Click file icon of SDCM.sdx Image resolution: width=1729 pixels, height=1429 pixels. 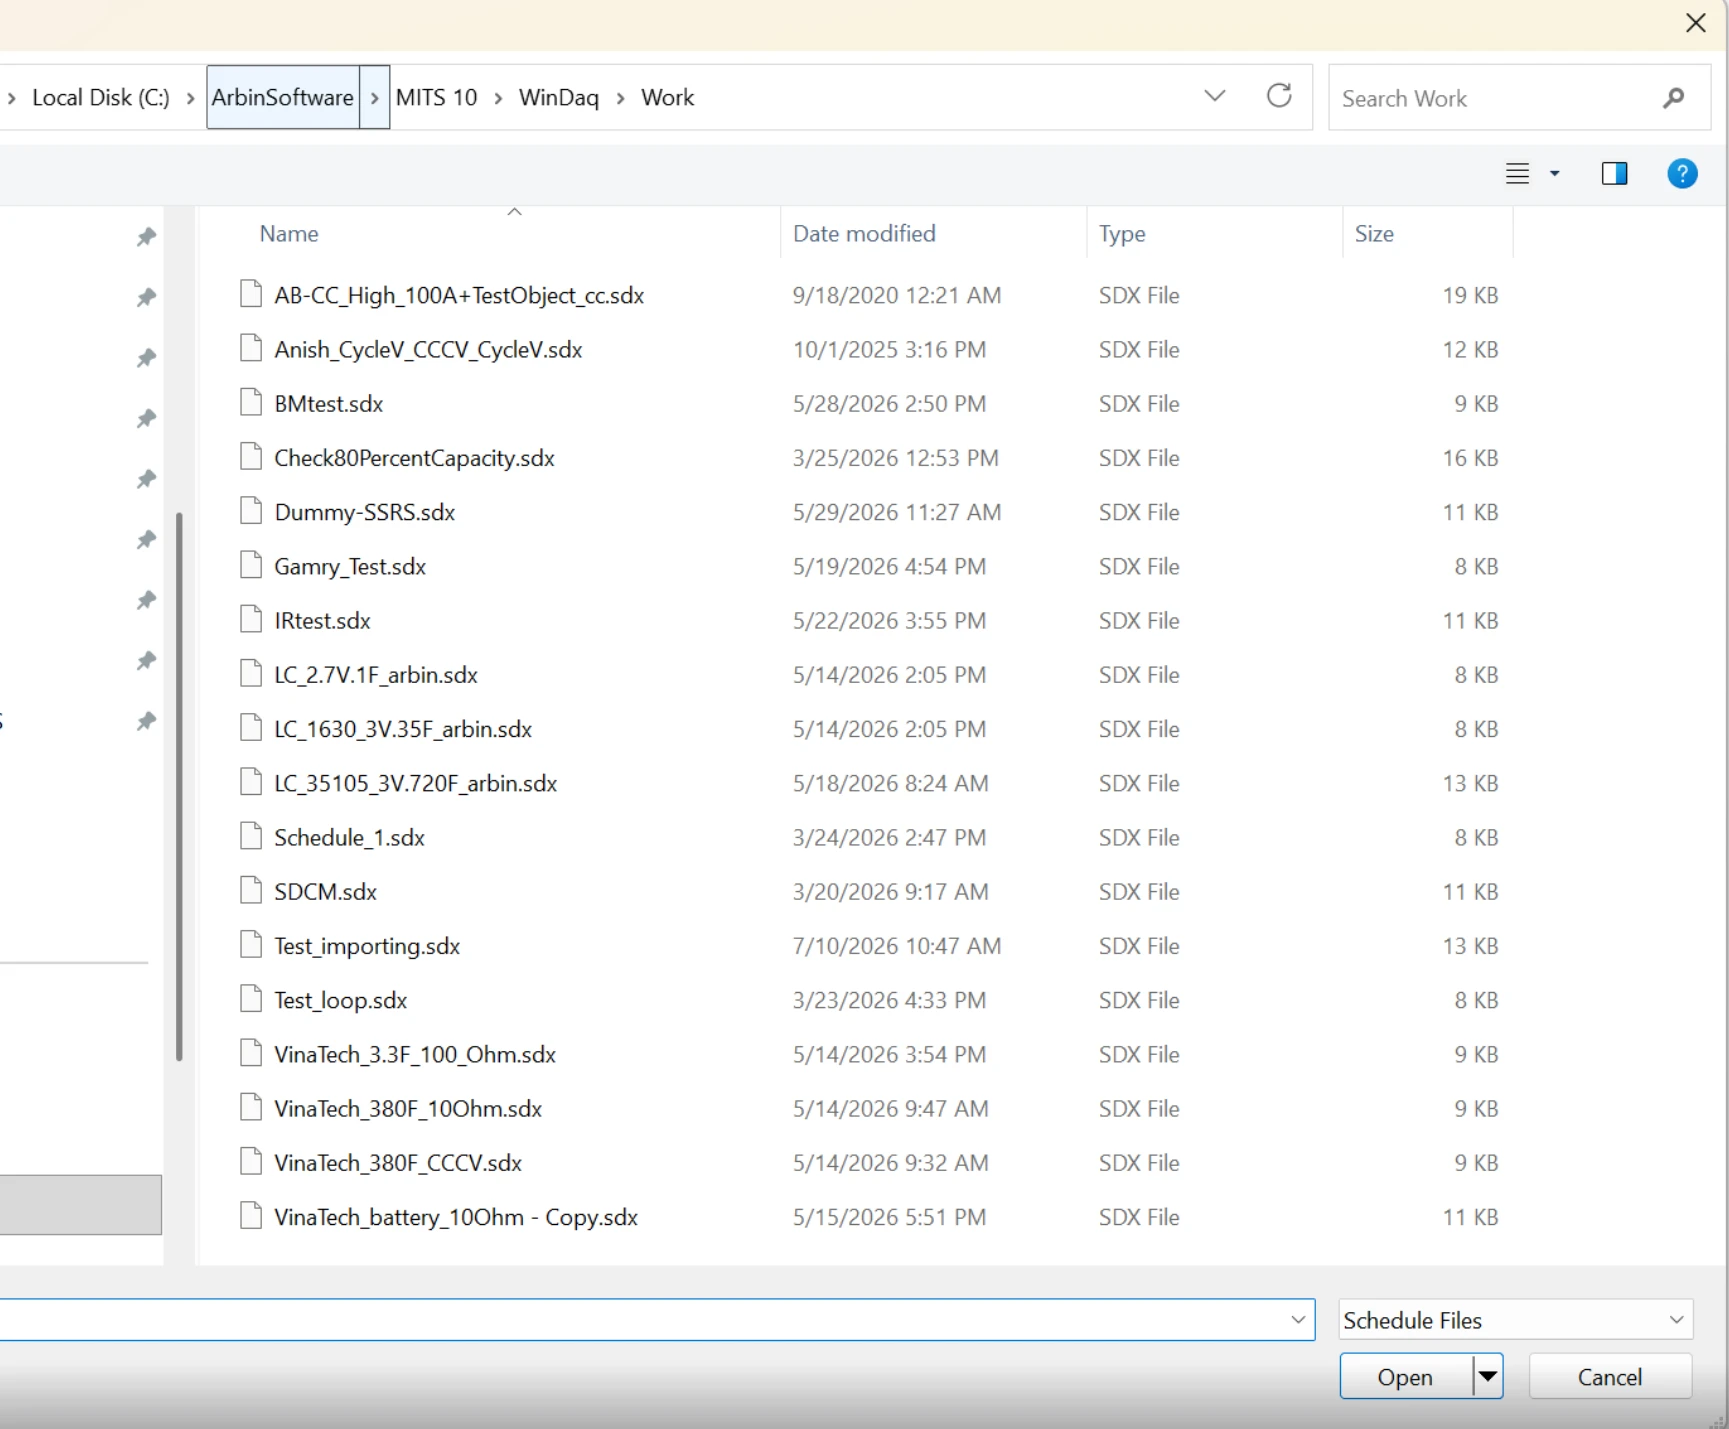click(x=251, y=891)
